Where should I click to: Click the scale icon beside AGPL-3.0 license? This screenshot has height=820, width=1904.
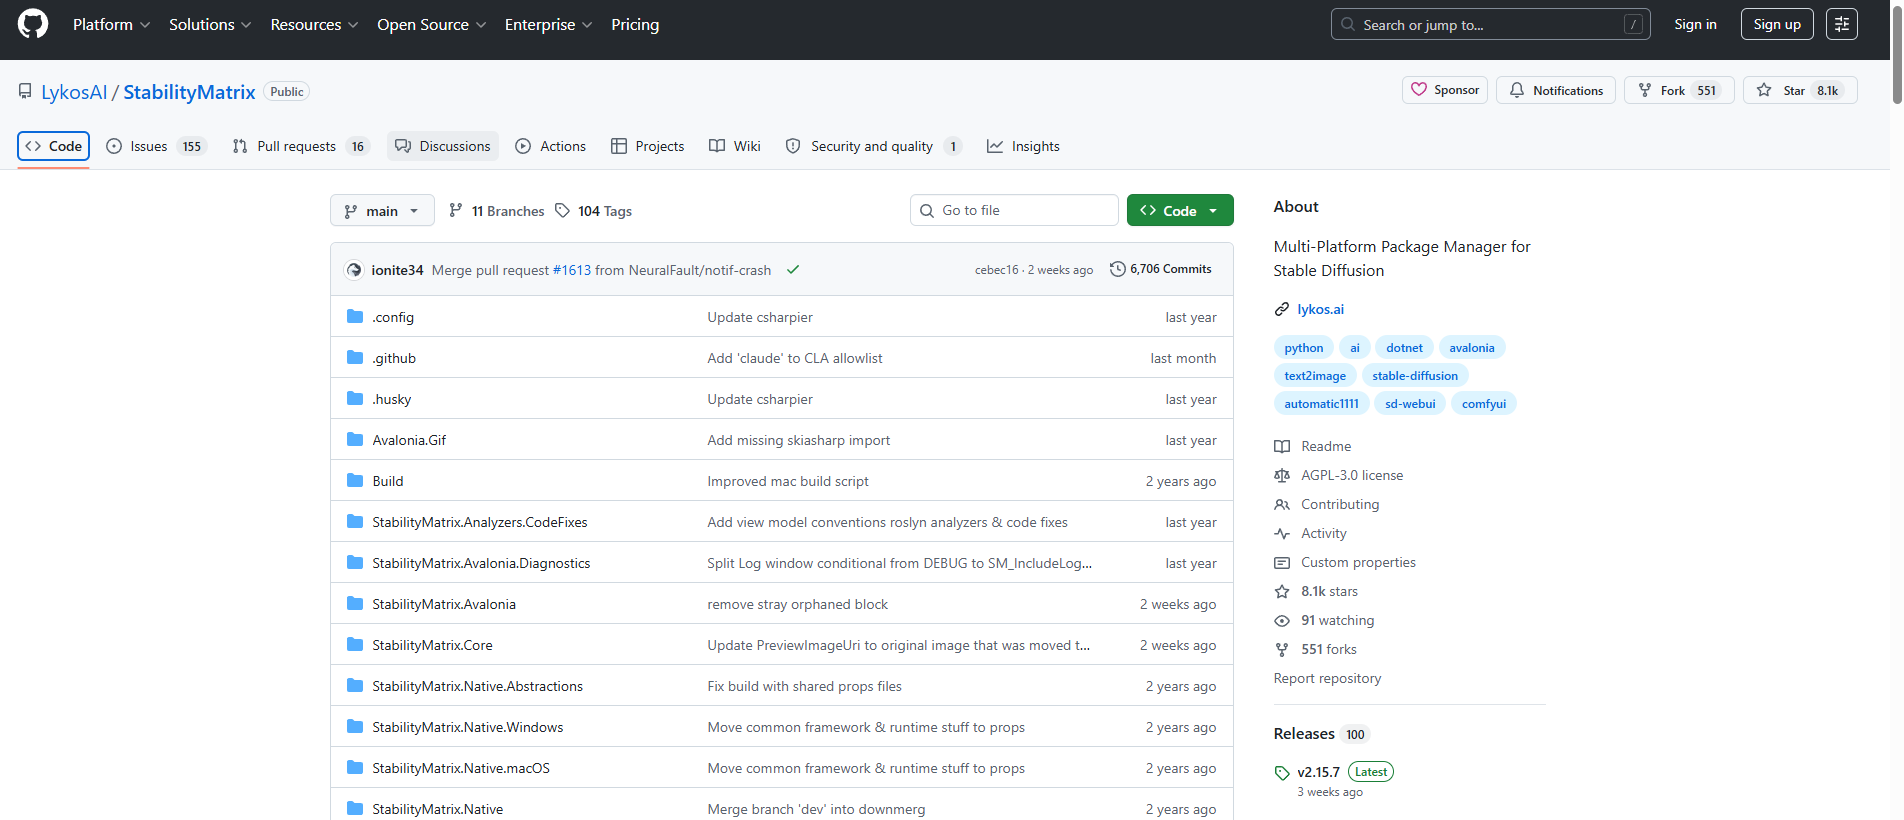[x=1282, y=476]
